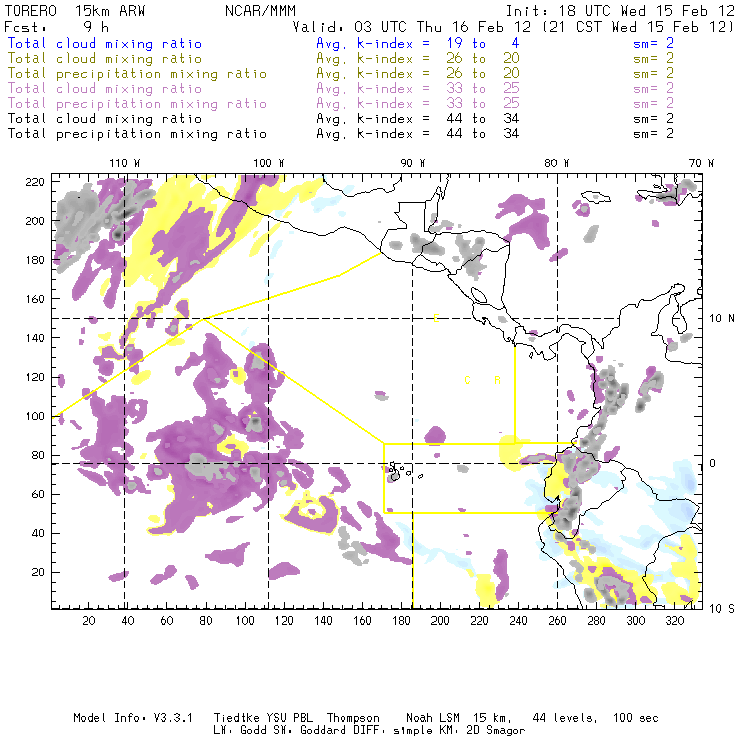Image resolution: width=740 pixels, height=740 pixels.
Task: Click the '10 S' latitude label
Action: coord(722,609)
